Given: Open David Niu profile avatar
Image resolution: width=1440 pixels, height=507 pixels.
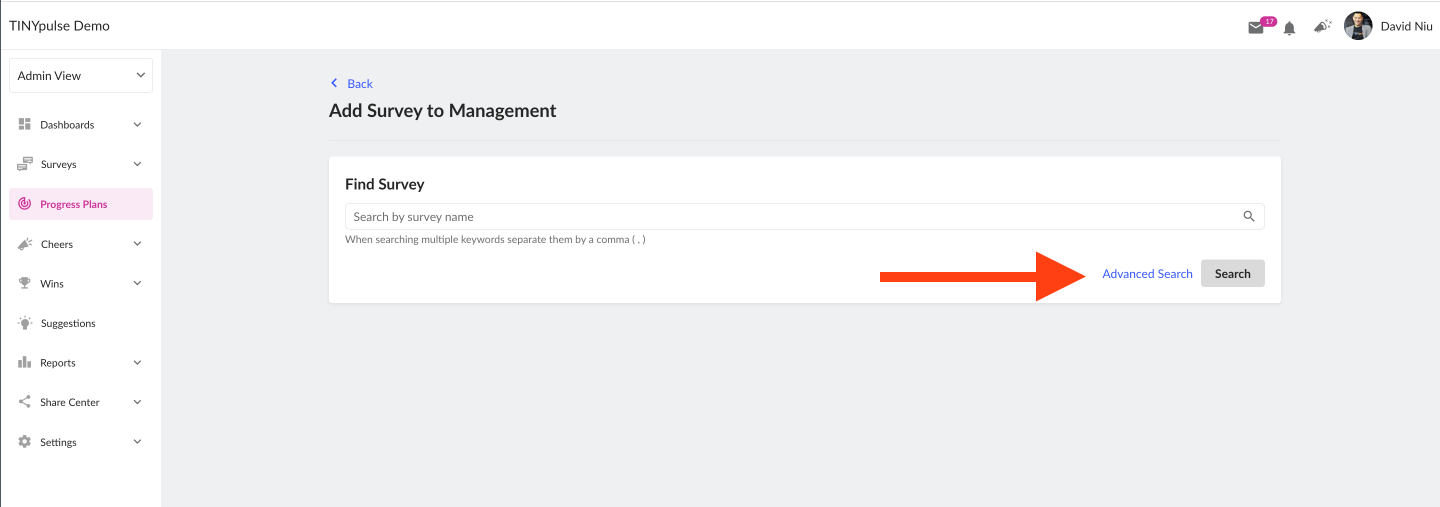Looking at the screenshot, I should coord(1358,26).
